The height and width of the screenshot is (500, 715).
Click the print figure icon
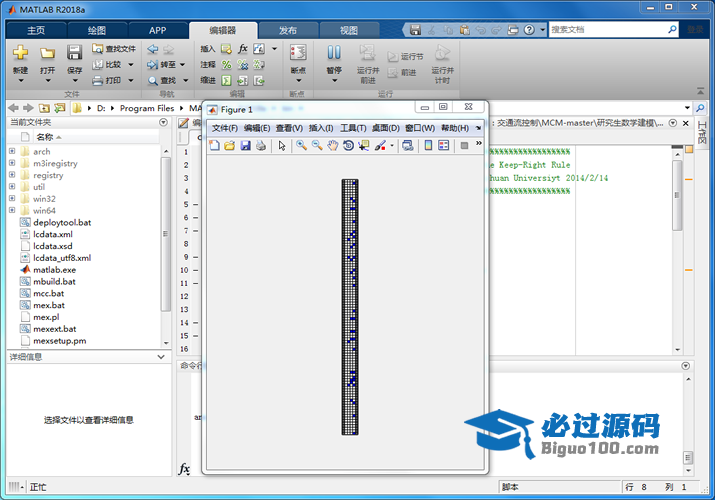(x=261, y=146)
